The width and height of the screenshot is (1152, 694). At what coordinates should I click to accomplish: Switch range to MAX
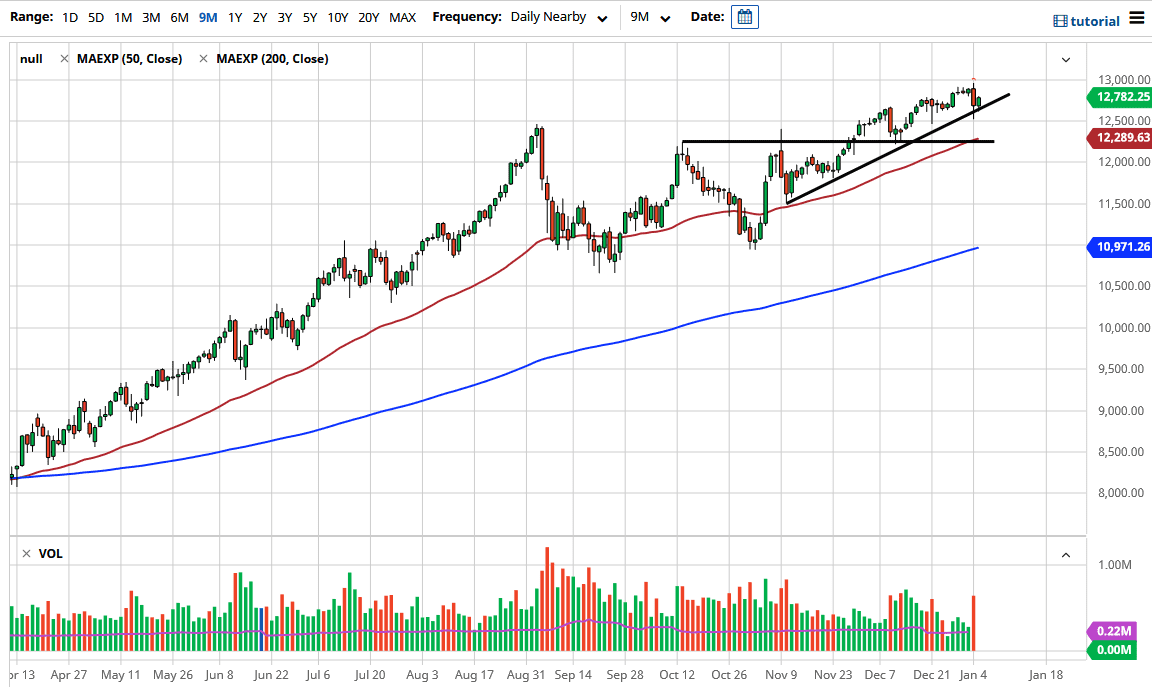pyautogui.click(x=402, y=17)
